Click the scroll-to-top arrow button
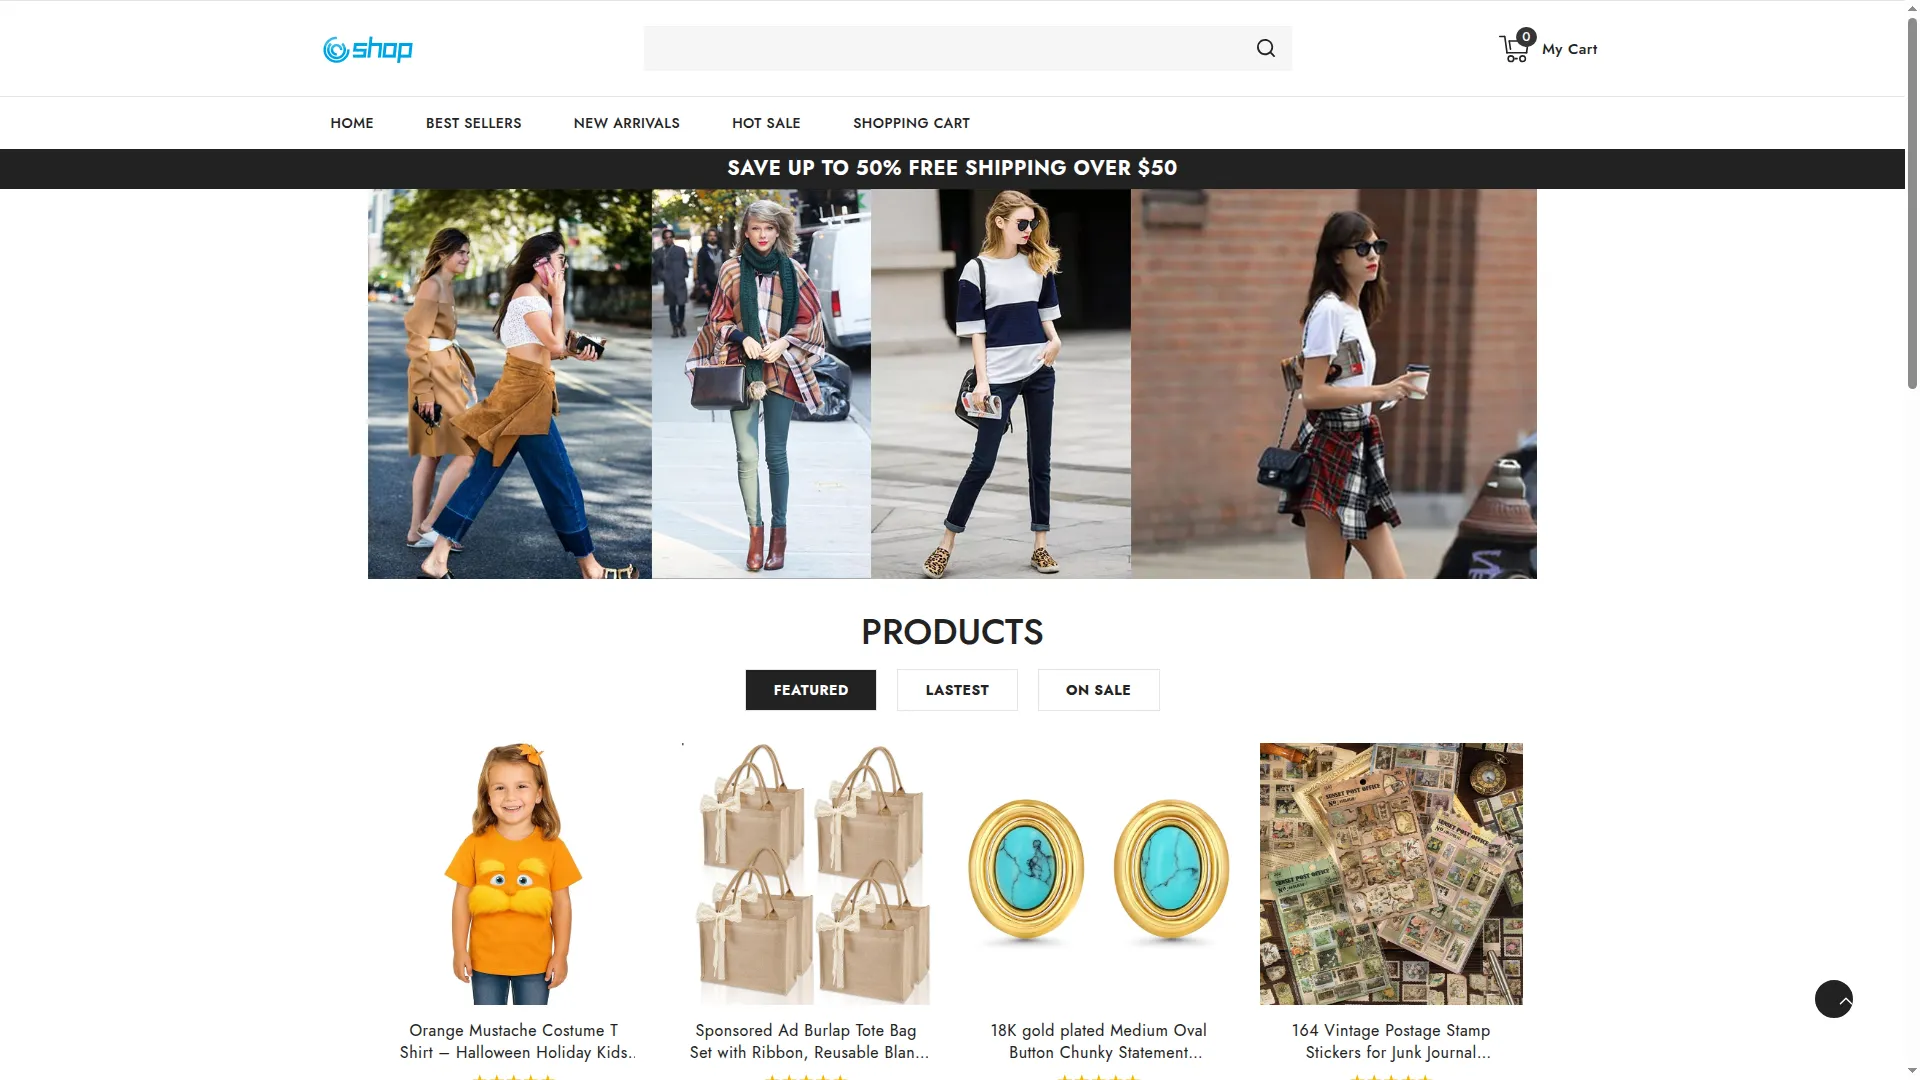The height and width of the screenshot is (1080, 1920). click(x=1833, y=998)
